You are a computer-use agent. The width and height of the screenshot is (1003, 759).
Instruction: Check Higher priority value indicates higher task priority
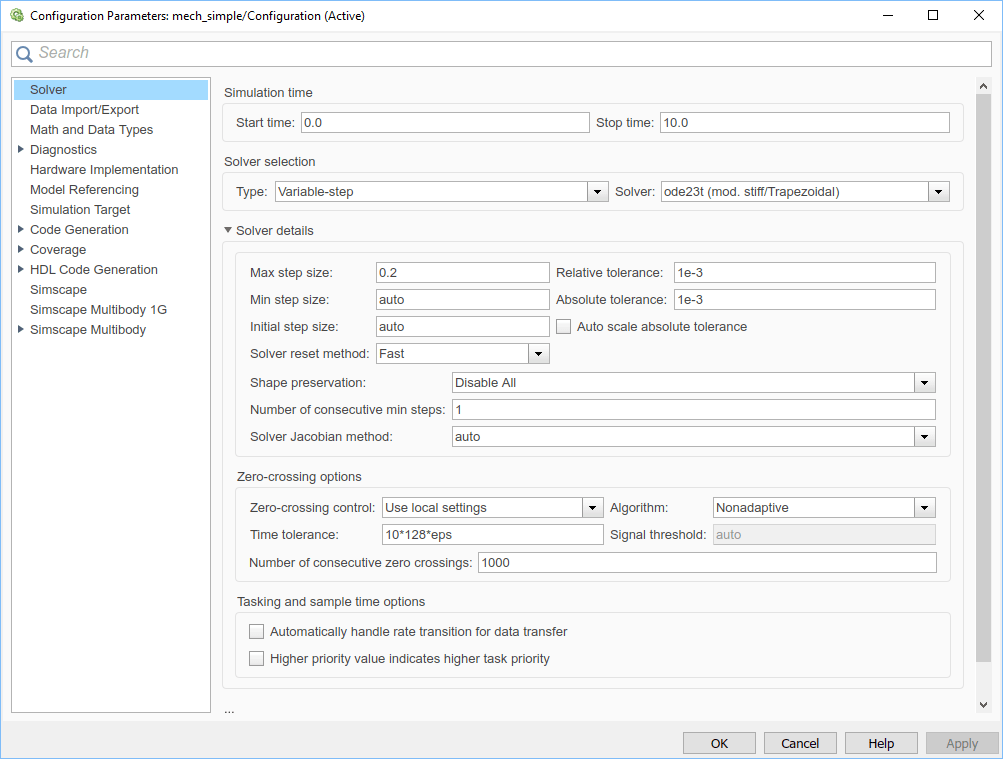(x=257, y=659)
